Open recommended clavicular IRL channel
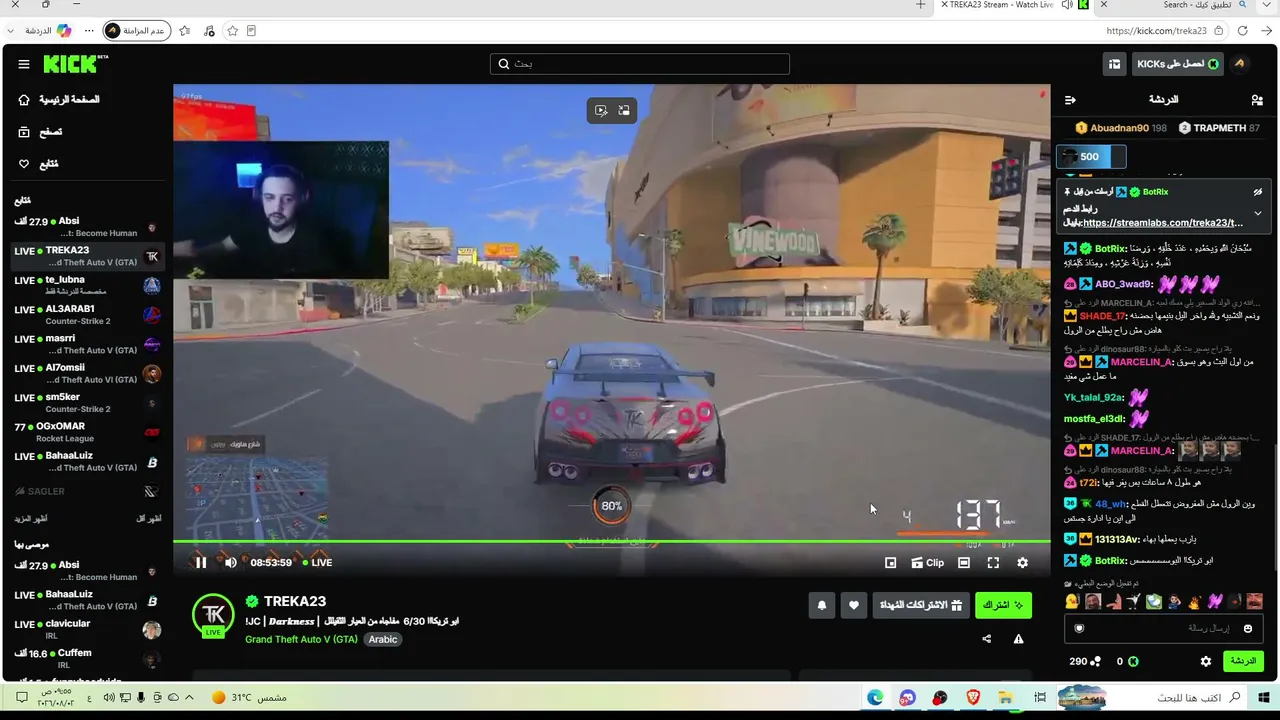1280x720 pixels. (x=87, y=630)
